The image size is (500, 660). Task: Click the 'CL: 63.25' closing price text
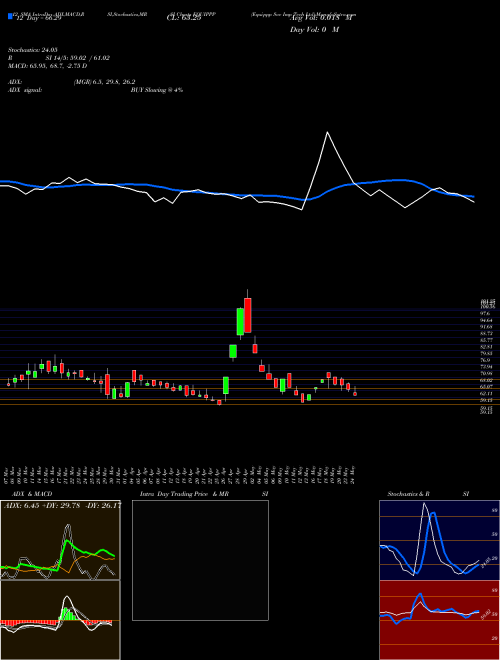point(184,18)
